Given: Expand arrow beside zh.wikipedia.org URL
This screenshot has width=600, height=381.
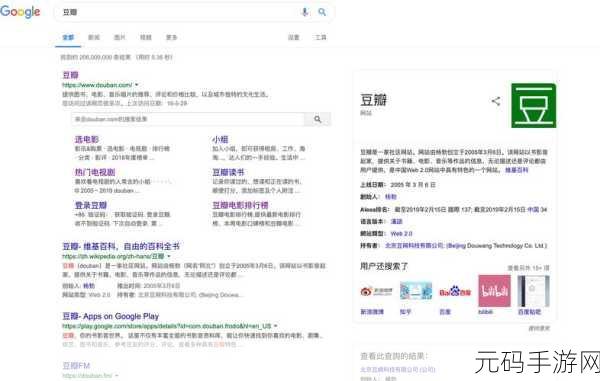Looking at the screenshot, I should coord(169,256).
